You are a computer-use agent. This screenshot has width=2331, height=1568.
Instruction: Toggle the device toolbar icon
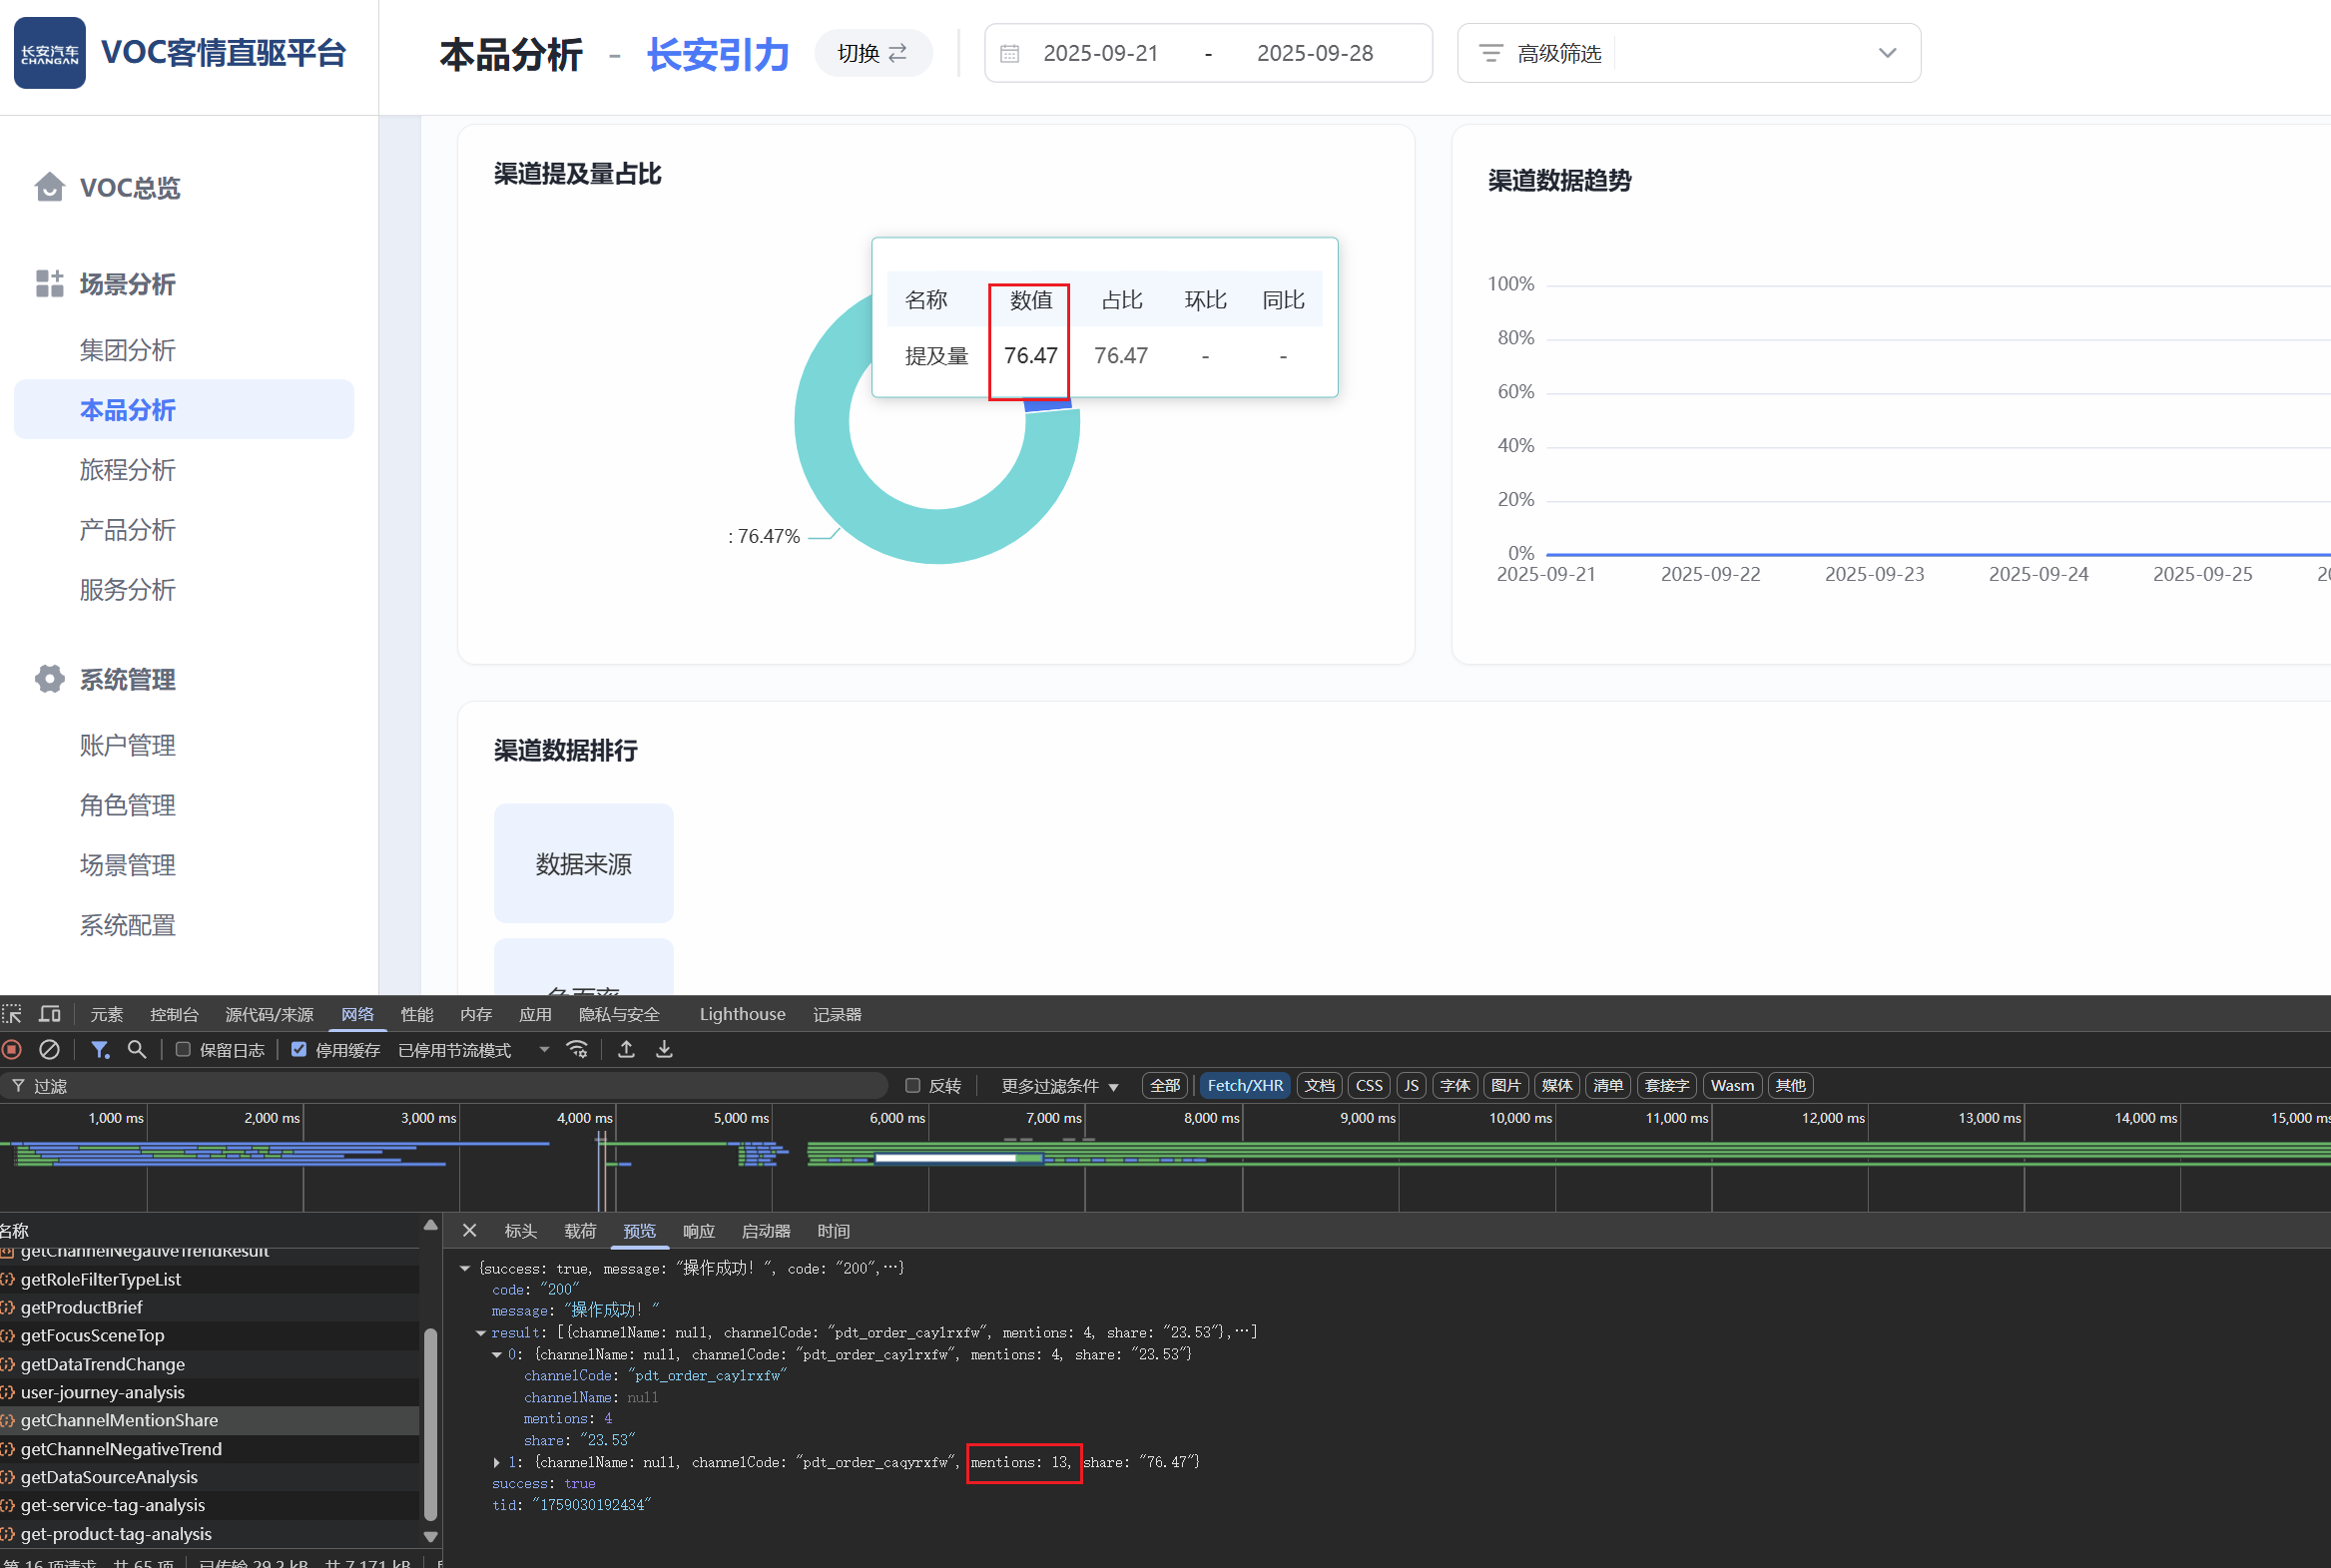[x=49, y=1014]
